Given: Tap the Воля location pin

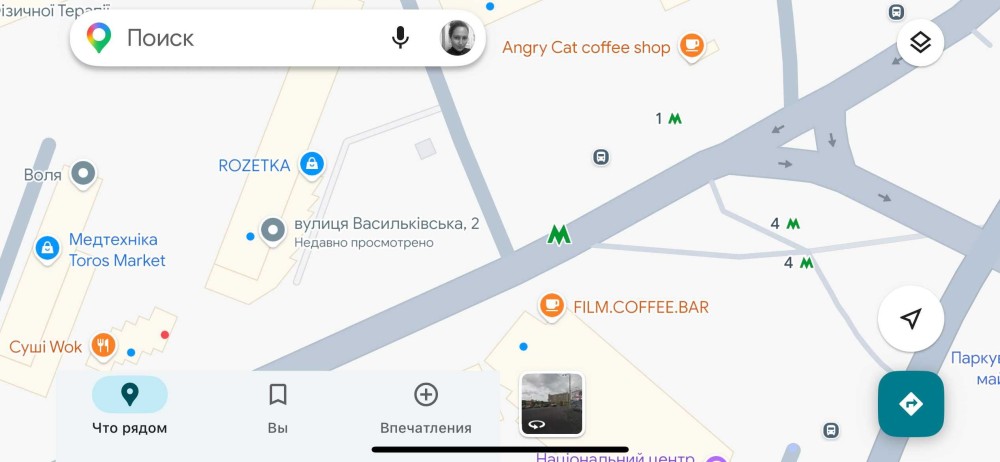Looking at the screenshot, I should (83, 174).
